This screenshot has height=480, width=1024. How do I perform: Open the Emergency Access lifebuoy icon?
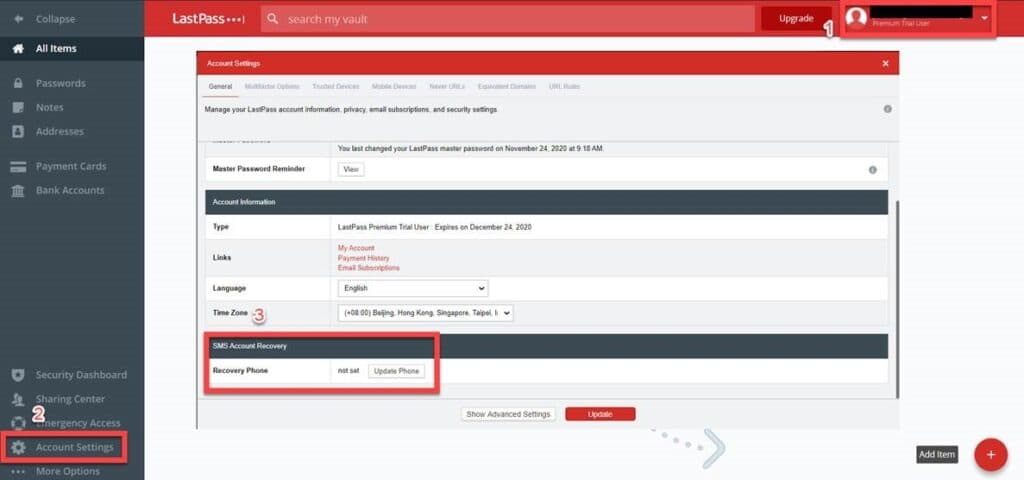[18, 423]
